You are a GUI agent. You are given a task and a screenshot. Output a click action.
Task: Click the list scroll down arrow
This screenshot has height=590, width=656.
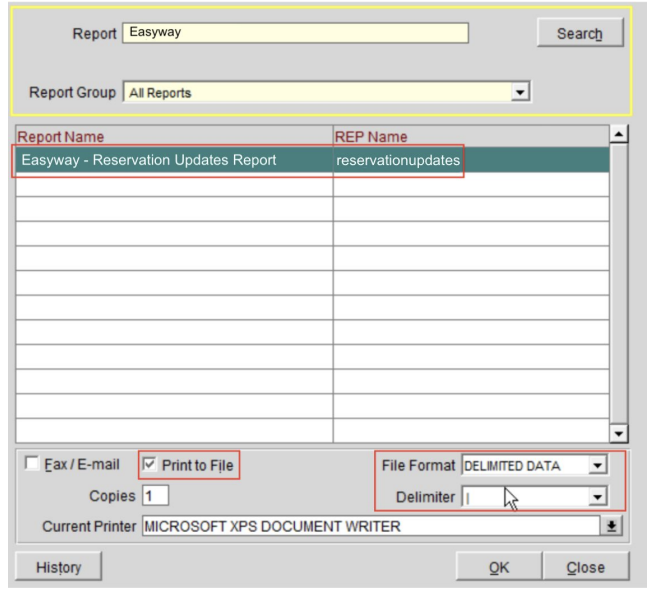(618, 434)
